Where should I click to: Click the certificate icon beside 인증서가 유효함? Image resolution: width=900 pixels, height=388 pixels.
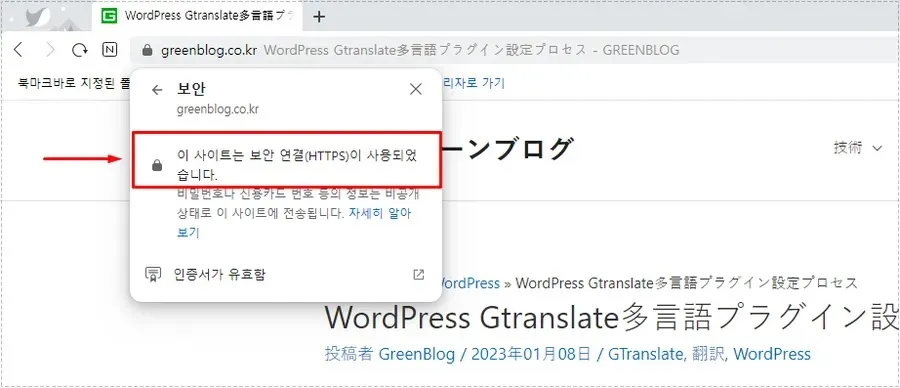[152, 274]
